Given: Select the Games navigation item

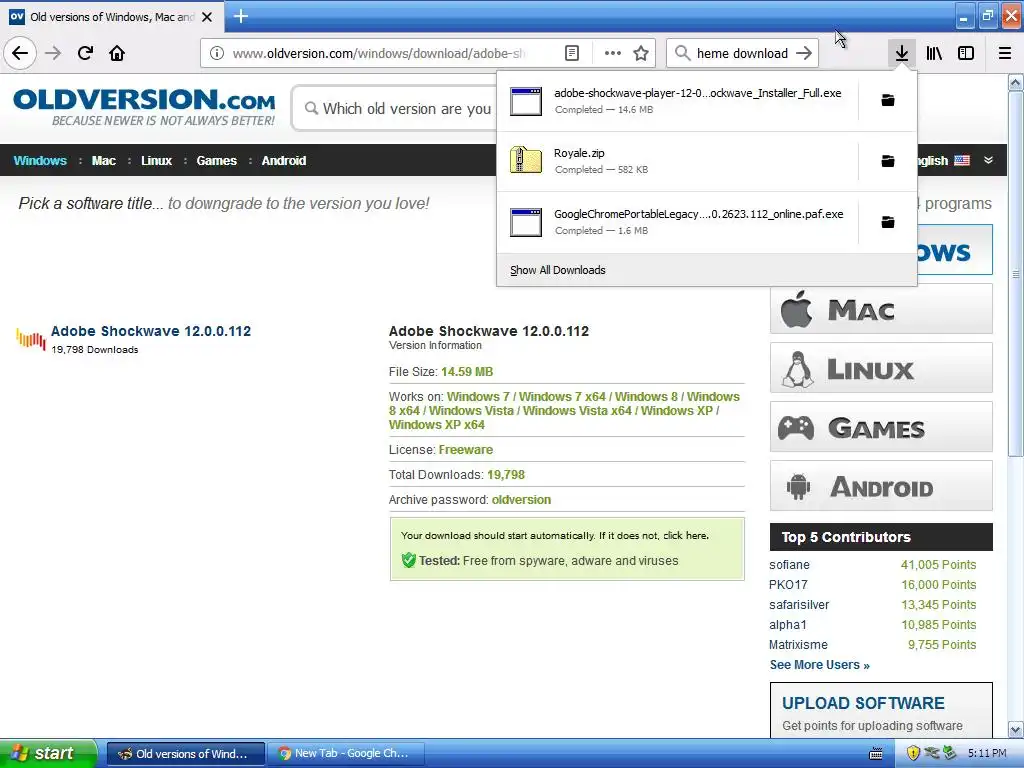Looking at the screenshot, I should coord(217,161).
